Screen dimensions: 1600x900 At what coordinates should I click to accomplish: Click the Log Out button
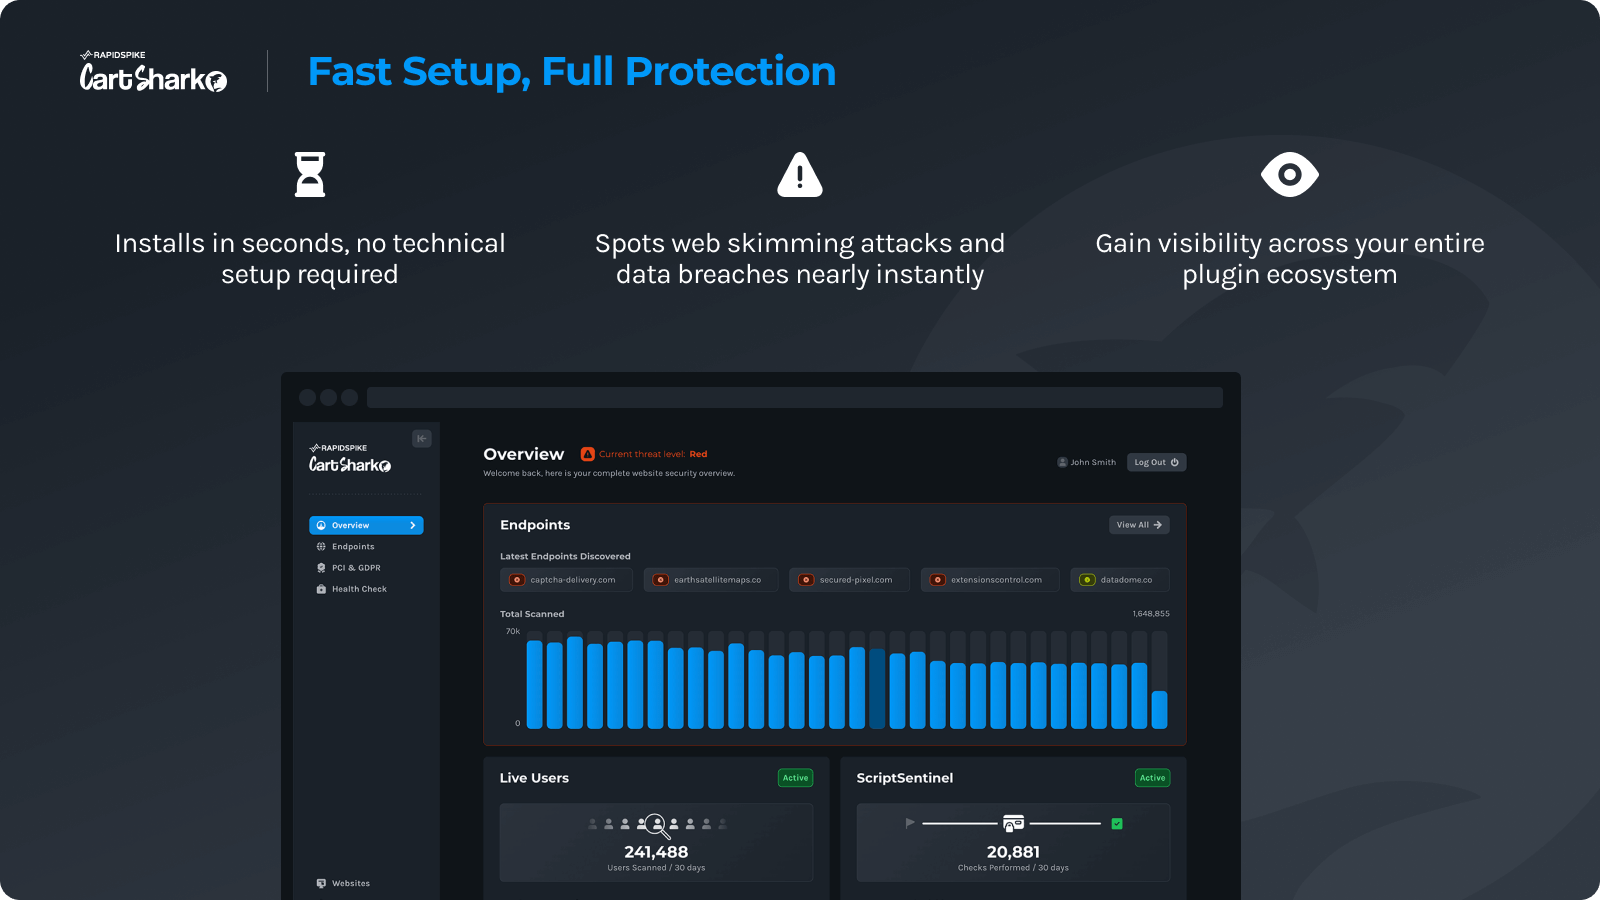[1156, 462]
